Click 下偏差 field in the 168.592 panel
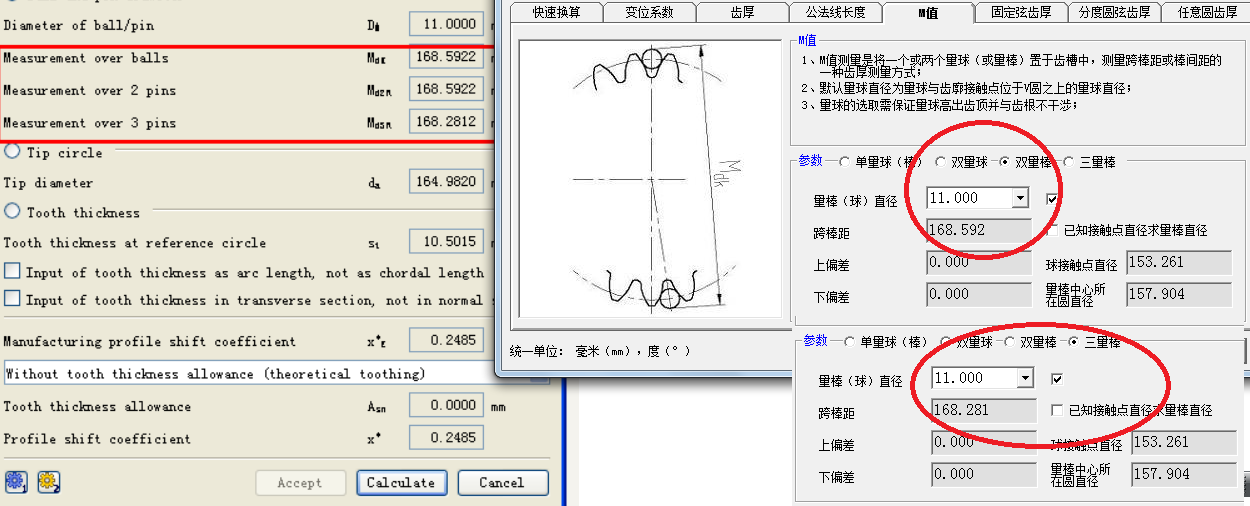Screen dimensions: 1250x506 point(978,294)
